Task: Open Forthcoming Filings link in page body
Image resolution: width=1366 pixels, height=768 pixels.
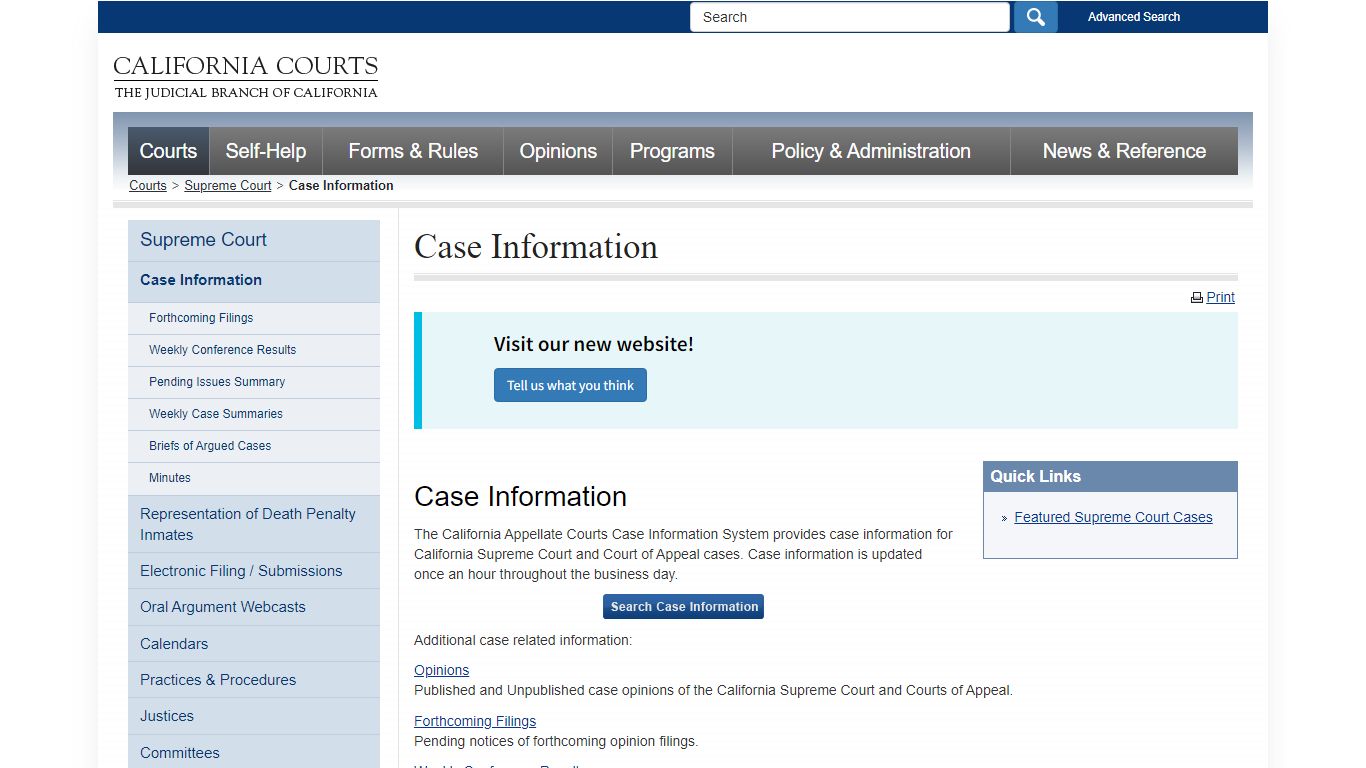Action: [x=475, y=721]
